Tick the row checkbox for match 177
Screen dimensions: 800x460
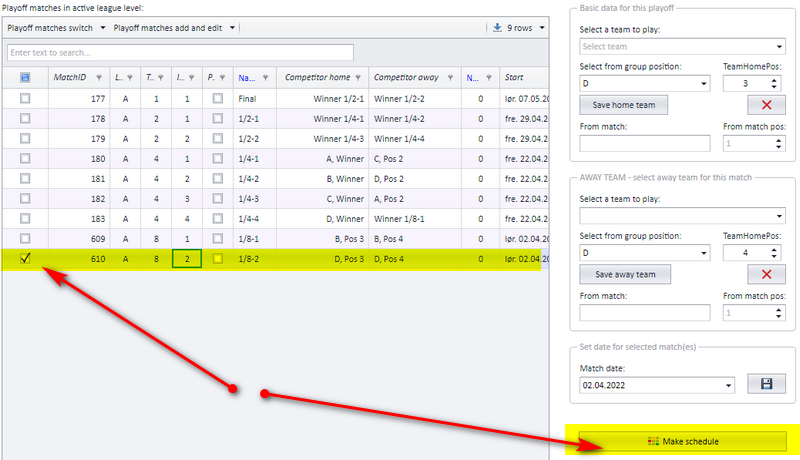pos(25,98)
